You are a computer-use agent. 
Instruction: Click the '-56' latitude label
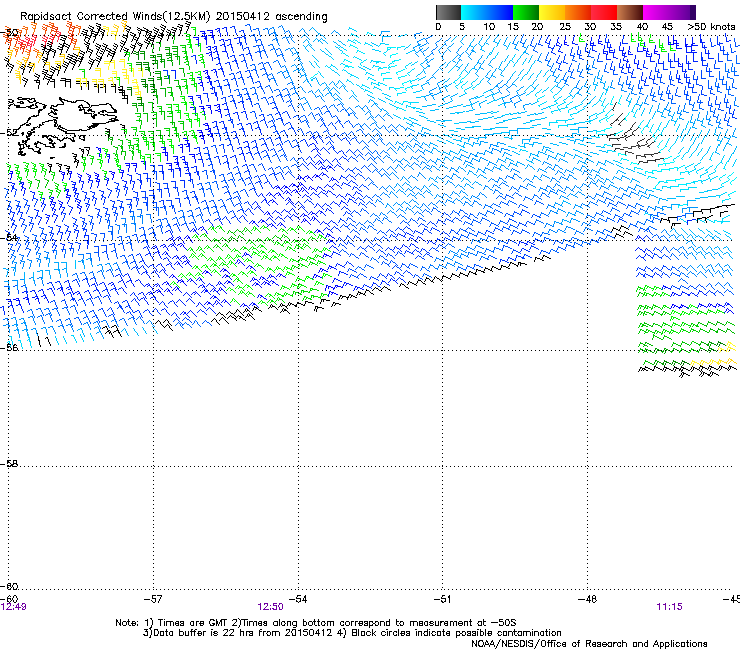(10, 347)
